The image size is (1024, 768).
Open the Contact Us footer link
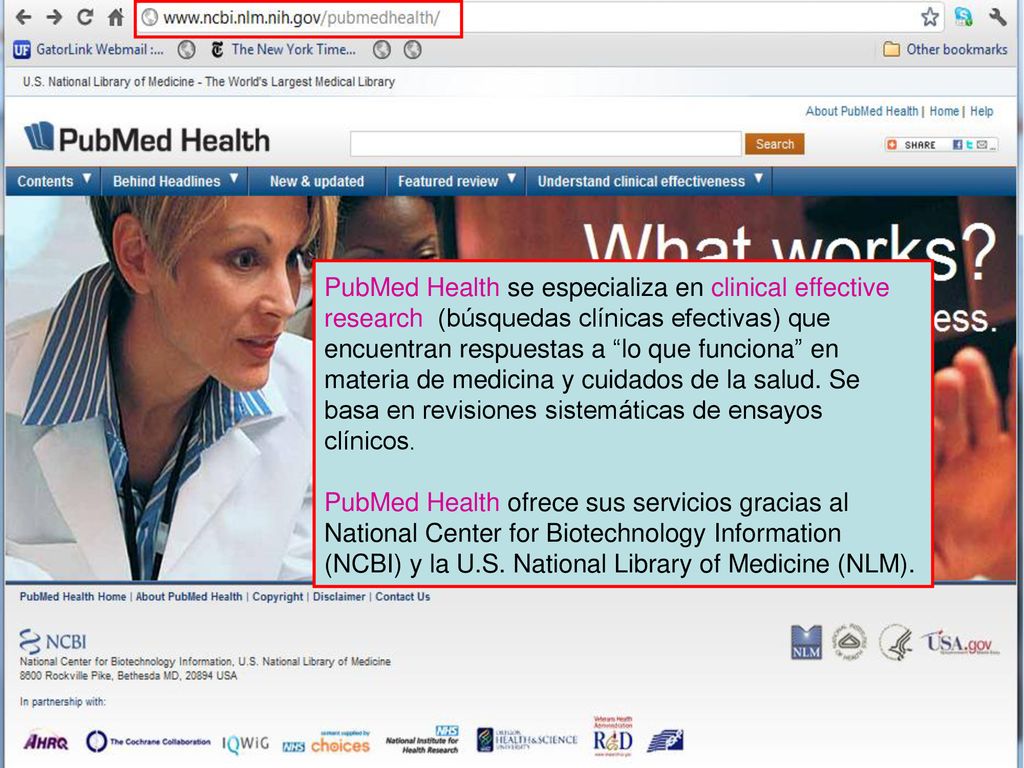(x=402, y=596)
